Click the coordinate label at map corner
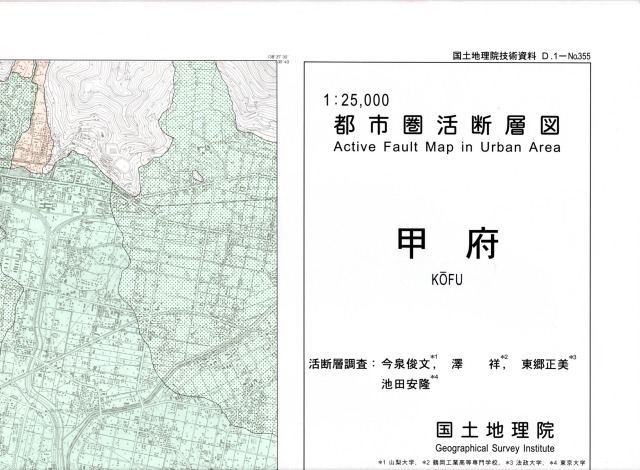640x470 pixels. point(278,59)
